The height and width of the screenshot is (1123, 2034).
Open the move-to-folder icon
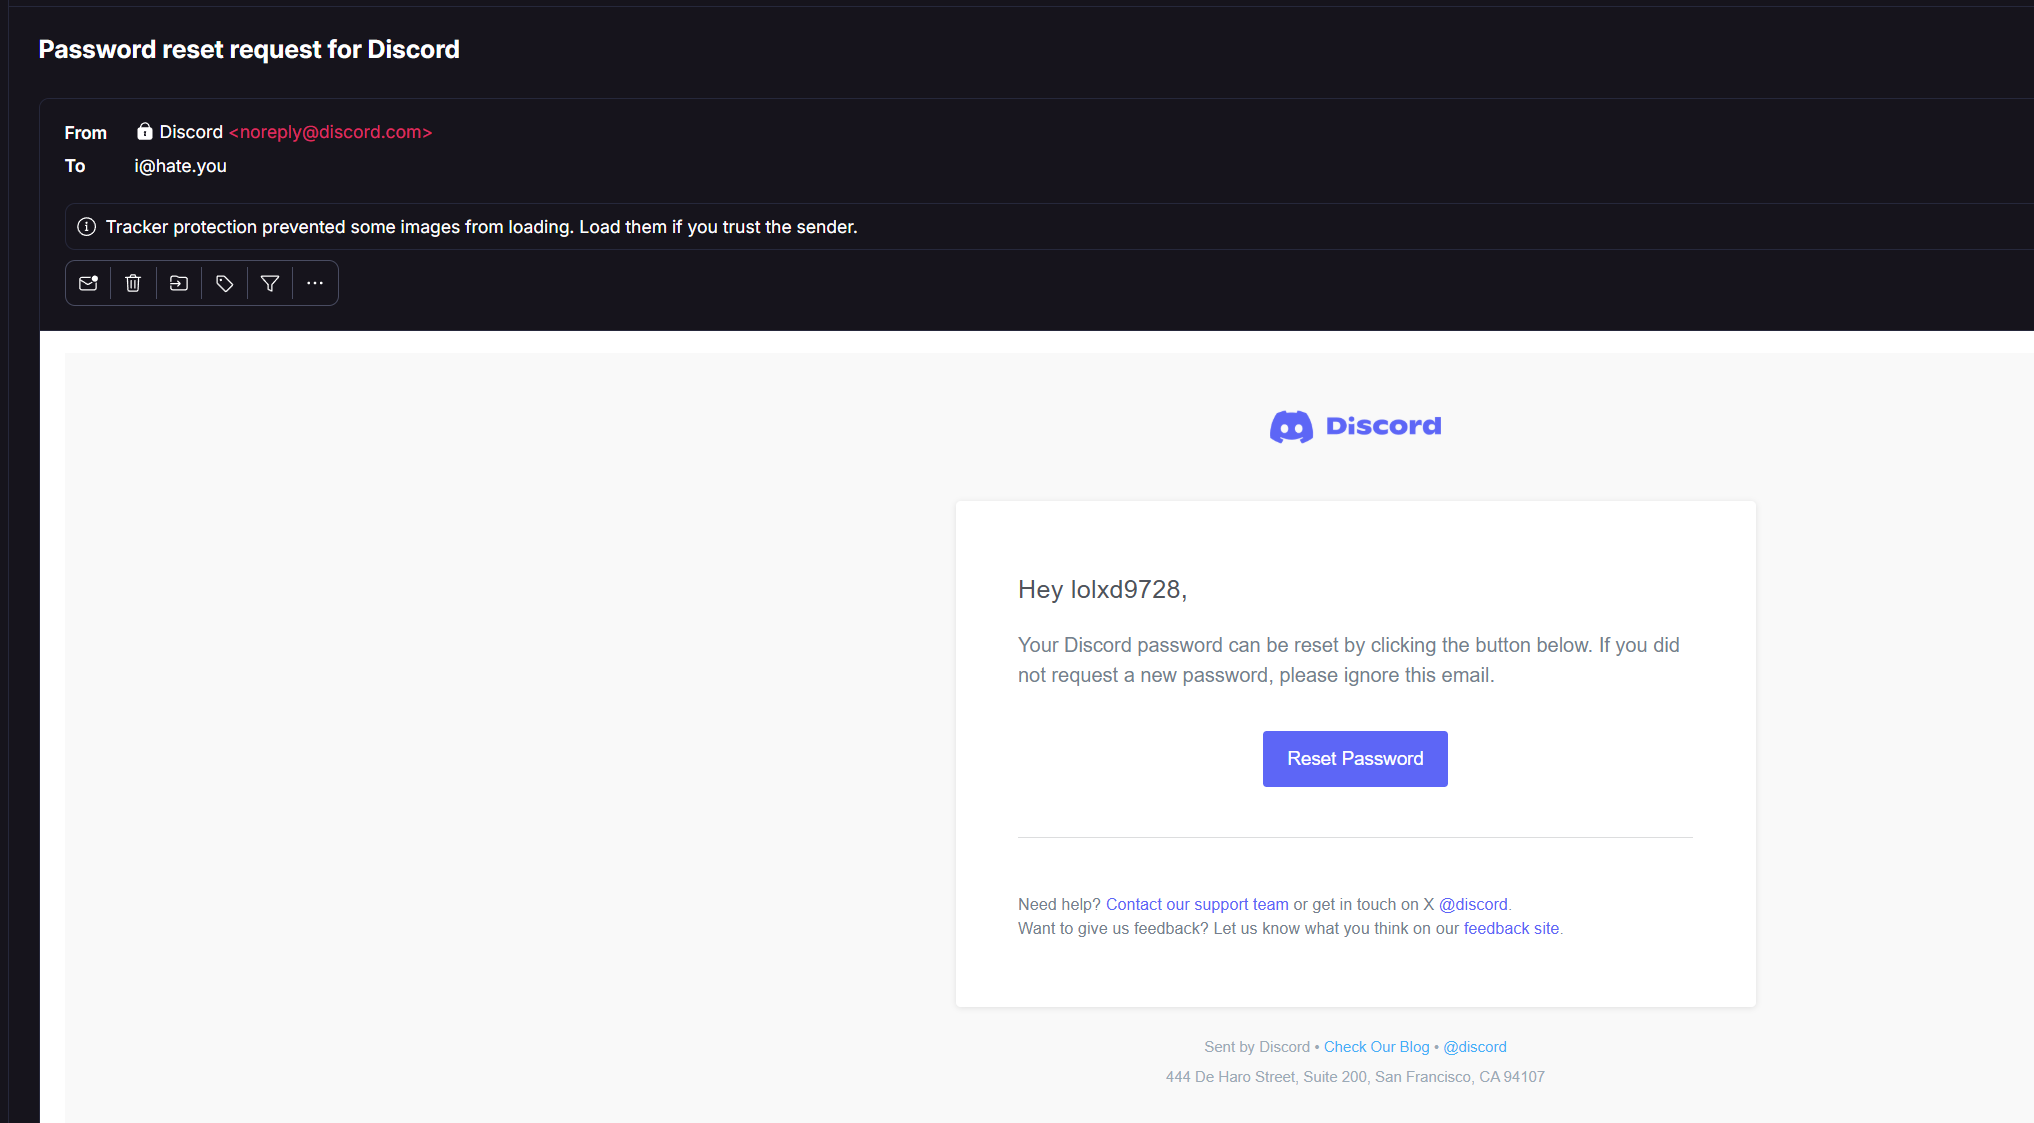point(179,284)
